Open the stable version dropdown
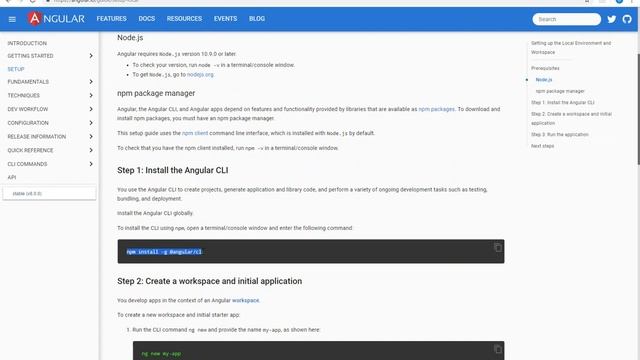The width and height of the screenshot is (640, 360). [49, 193]
